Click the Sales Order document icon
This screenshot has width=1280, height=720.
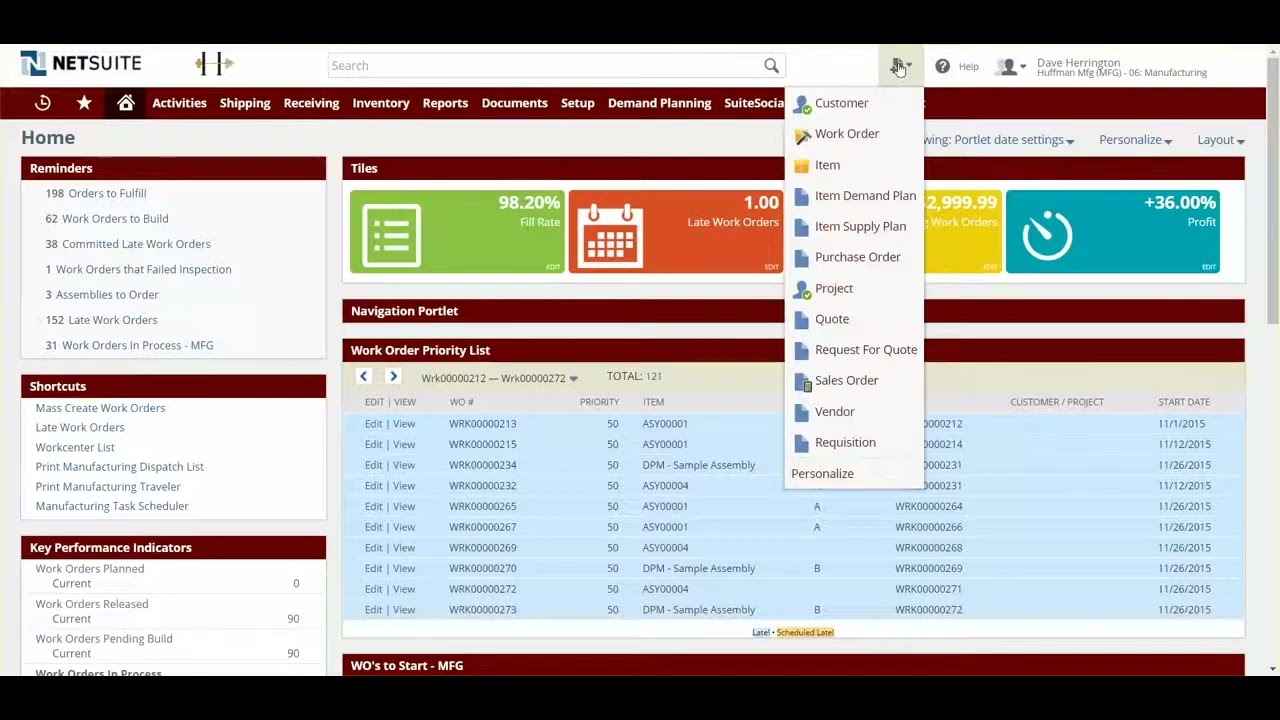pyautogui.click(x=802, y=381)
